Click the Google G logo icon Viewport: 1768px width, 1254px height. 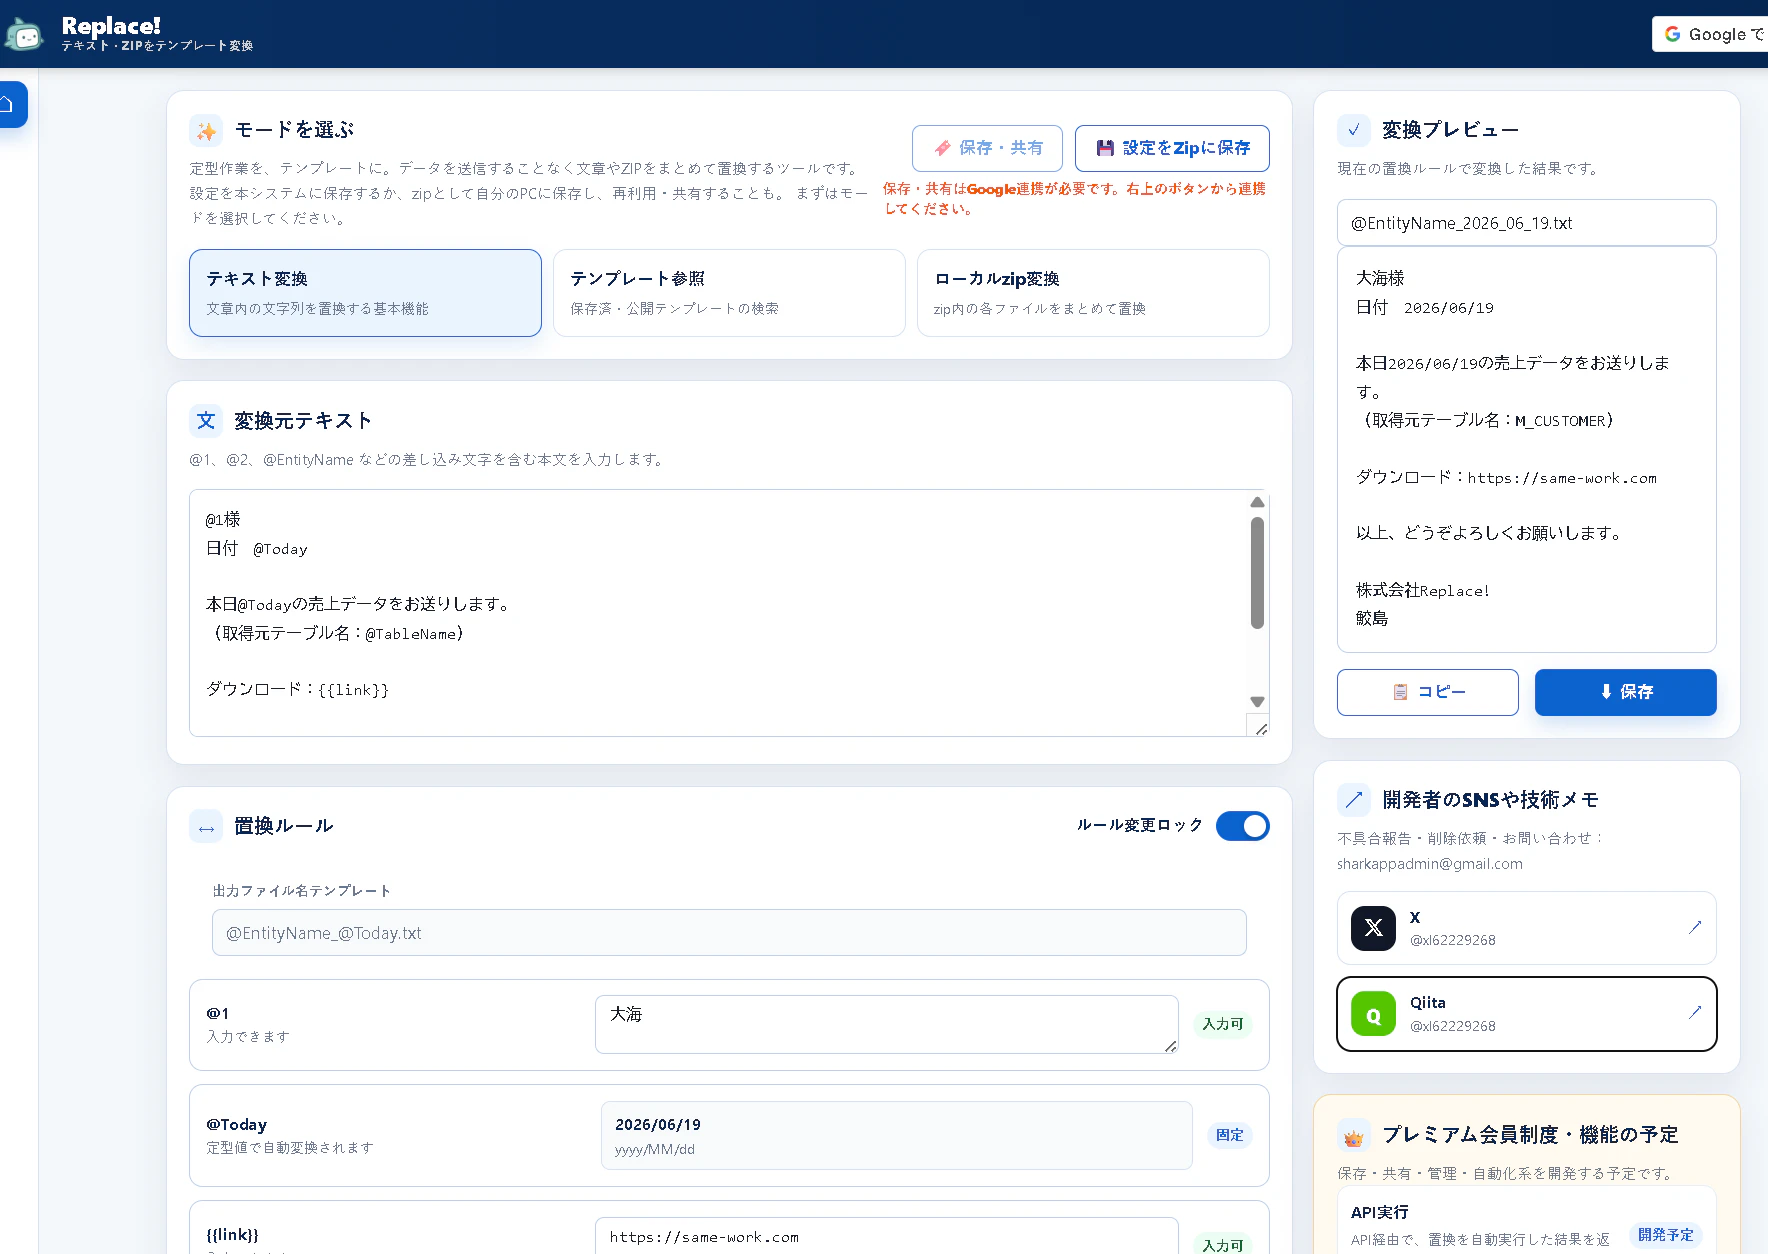[1672, 34]
